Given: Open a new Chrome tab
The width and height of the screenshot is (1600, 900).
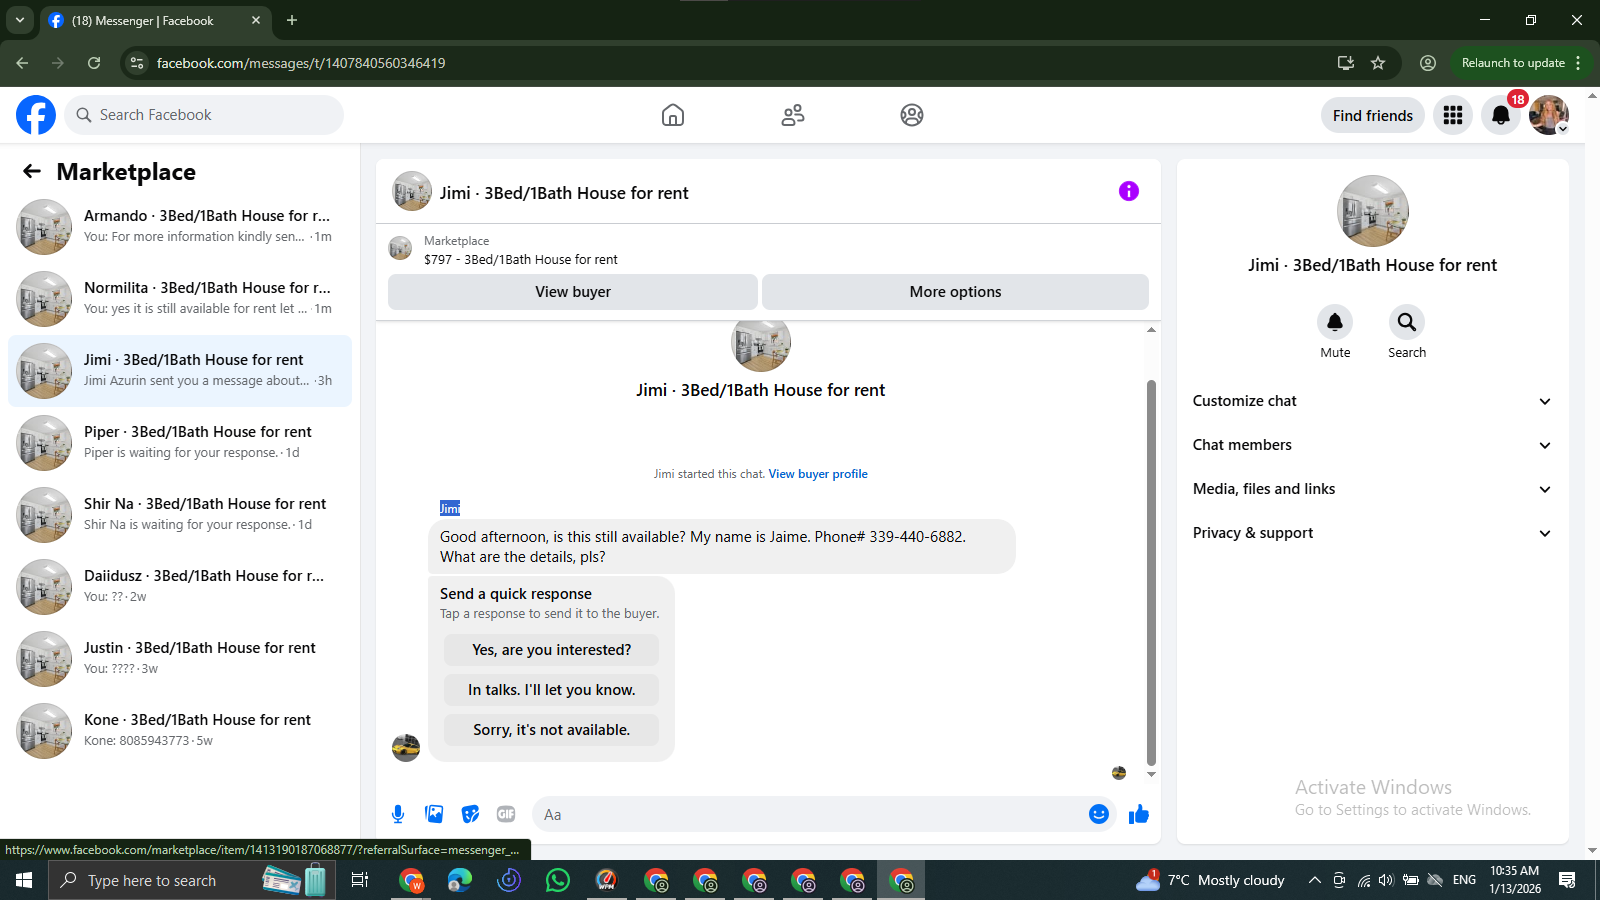Looking at the screenshot, I should [292, 20].
